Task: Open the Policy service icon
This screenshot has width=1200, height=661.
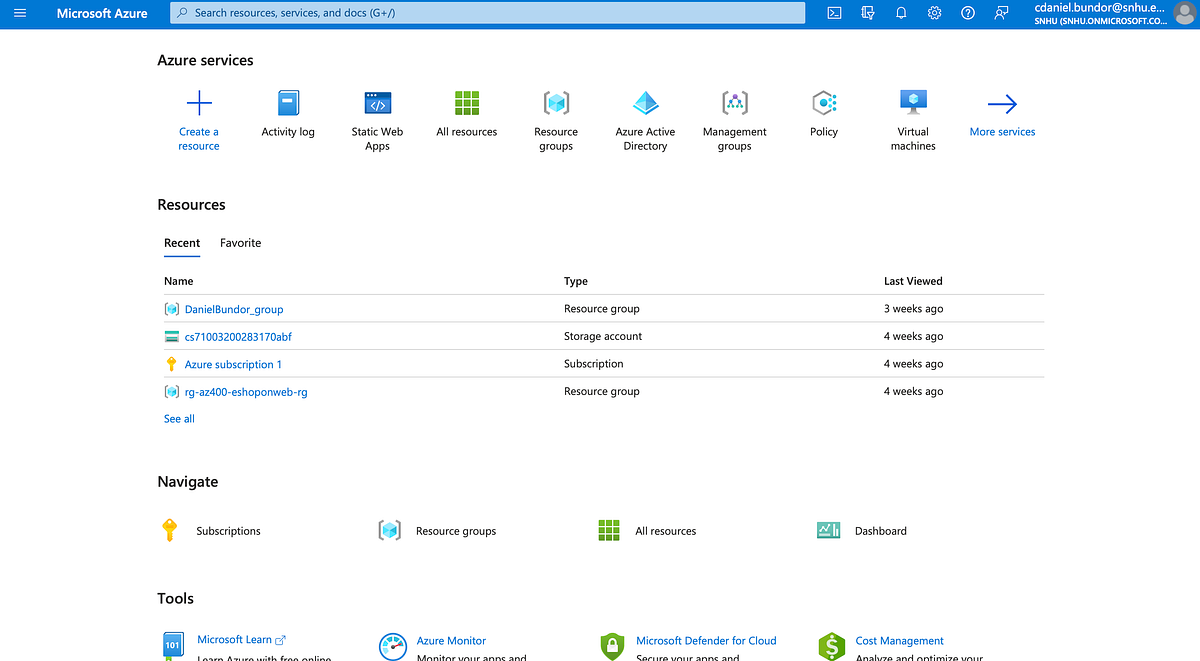Action: point(823,103)
